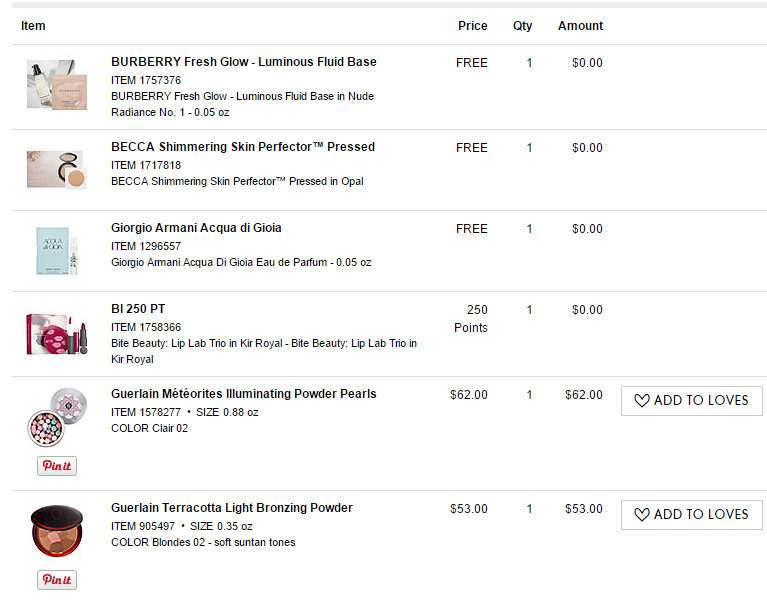Click the BURBERRY Fresh Glow product thumbnail
767x611 pixels.
[57, 85]
